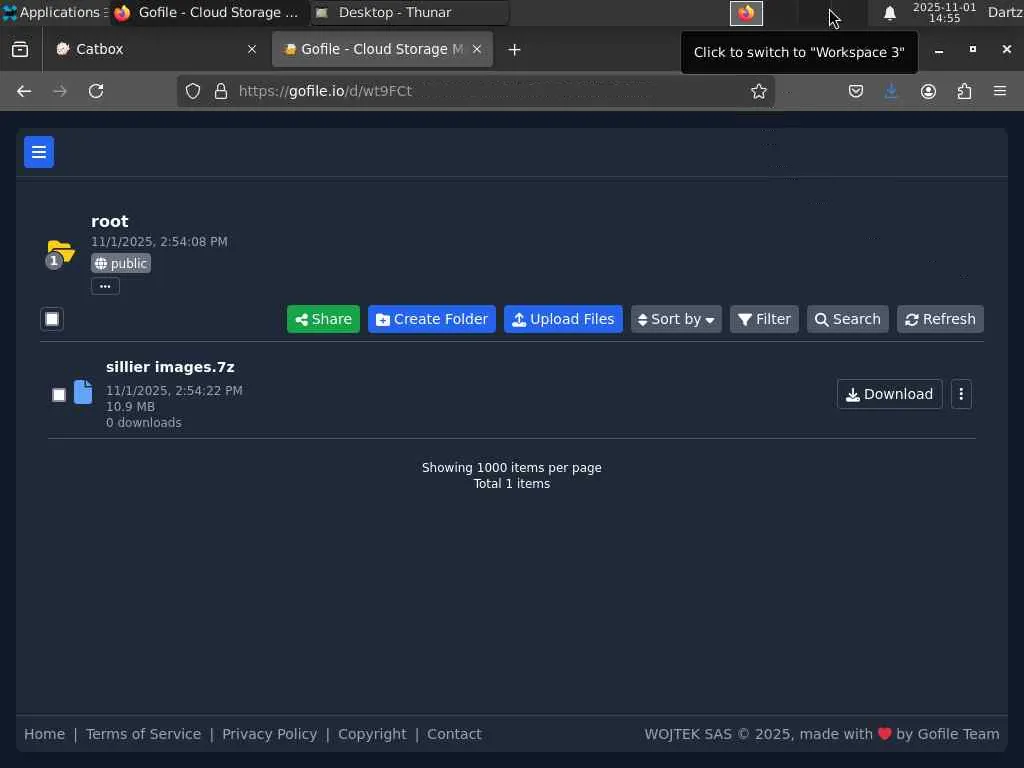This screenshot has height=768, width=1024.
Task: Switch to Gofile window in taskbar
Action: [x=208, y=12]
